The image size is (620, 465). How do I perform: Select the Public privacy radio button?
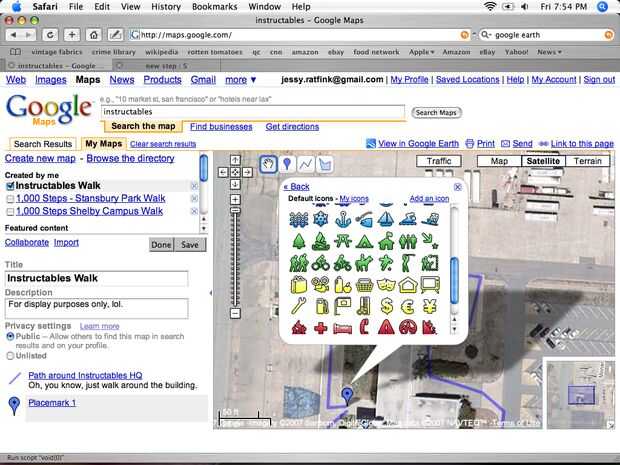coord(10,336)
